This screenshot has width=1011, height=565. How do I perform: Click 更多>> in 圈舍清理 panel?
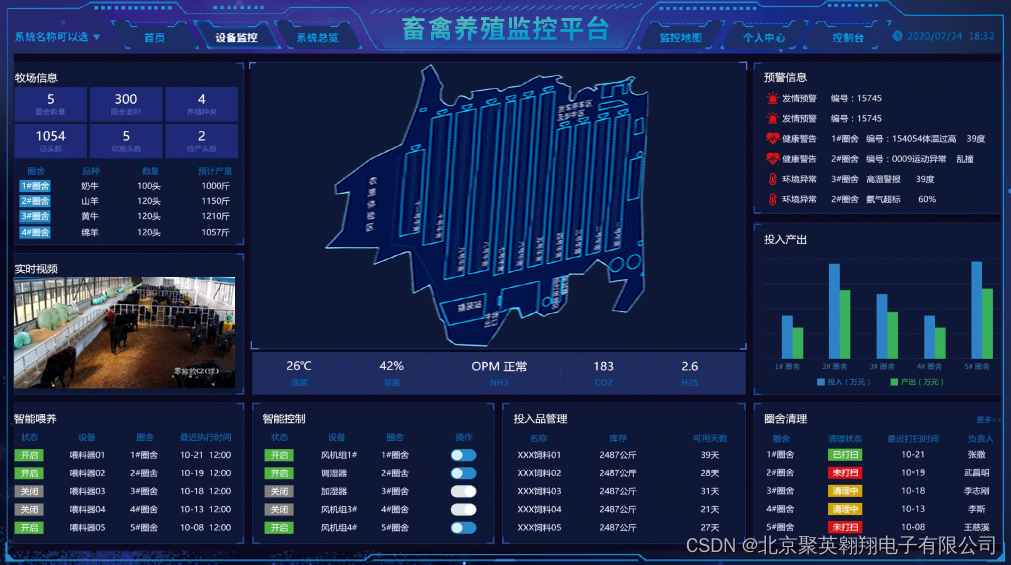coord(988,419)
